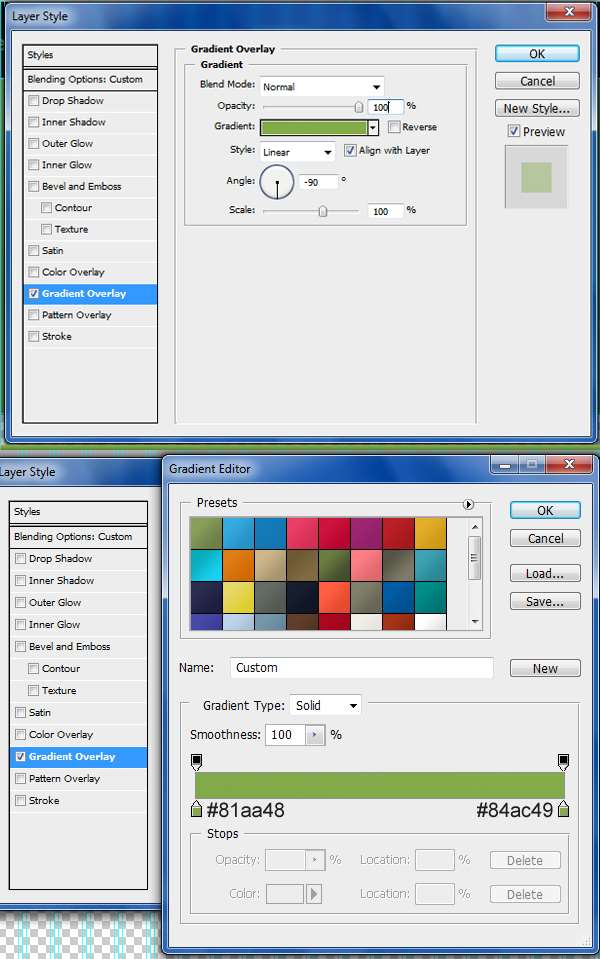Image resolution: width=600 pixels, height=959 pixels.
Task: Pick the orange gradient preset swatch
Action: [238, 565]
